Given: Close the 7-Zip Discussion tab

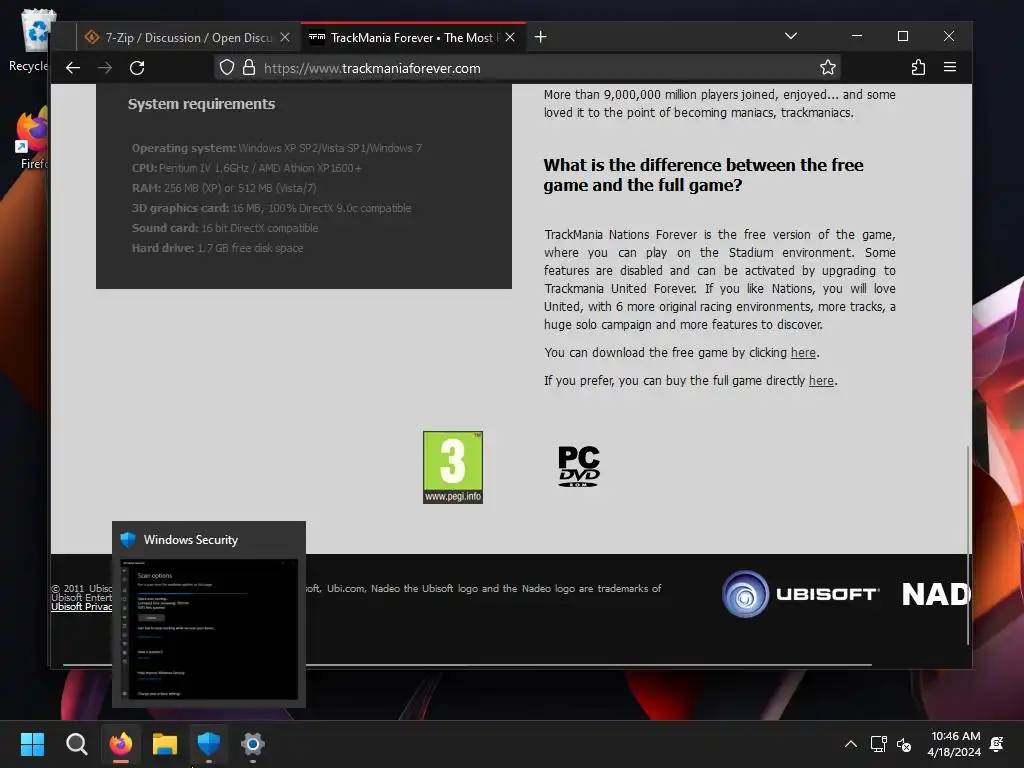Looking at the screenshot, I should pyautogui.click(x=285, y=37).
